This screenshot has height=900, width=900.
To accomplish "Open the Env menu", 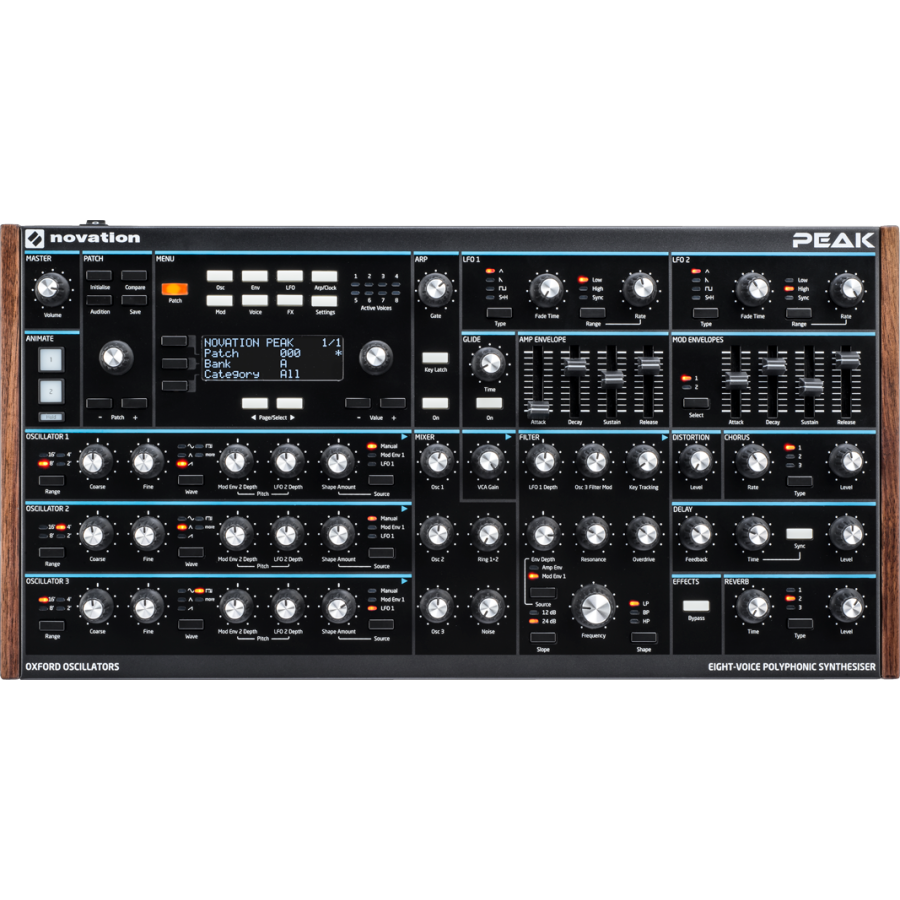I will coord(255,276).
